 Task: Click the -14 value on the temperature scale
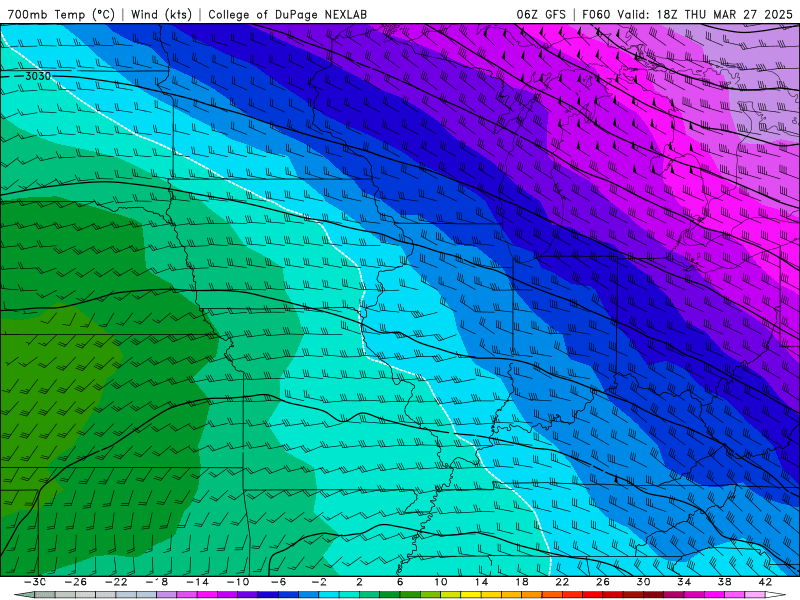tap(197, 582)
